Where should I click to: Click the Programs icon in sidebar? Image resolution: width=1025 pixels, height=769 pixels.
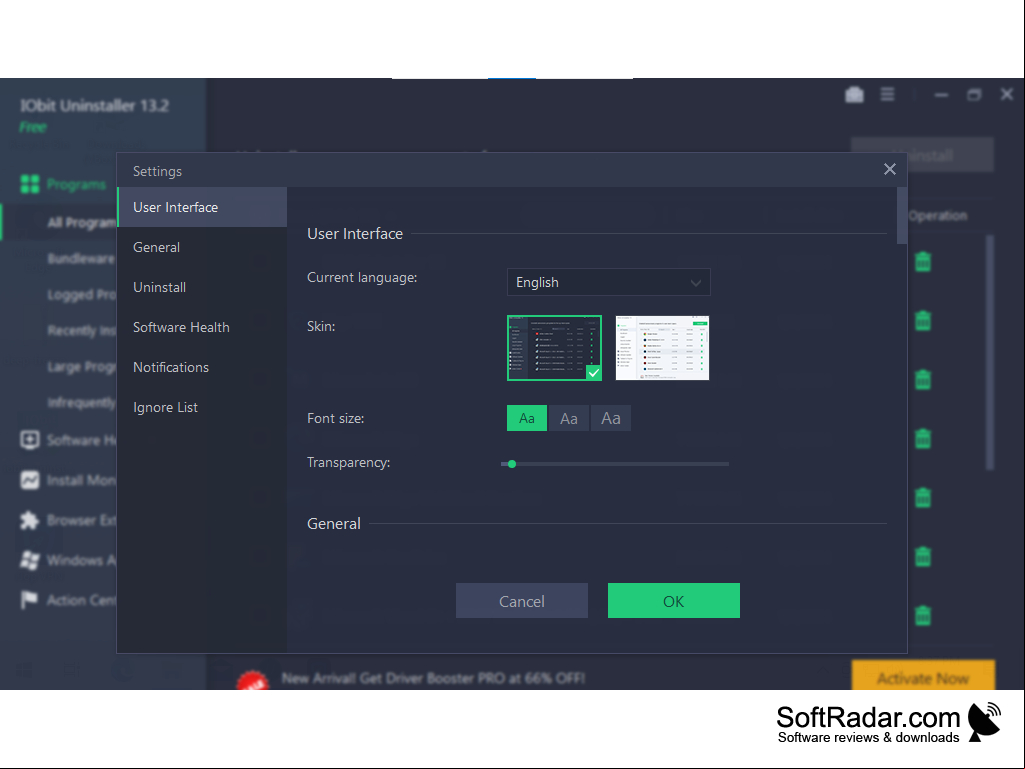tap(30, 184)
